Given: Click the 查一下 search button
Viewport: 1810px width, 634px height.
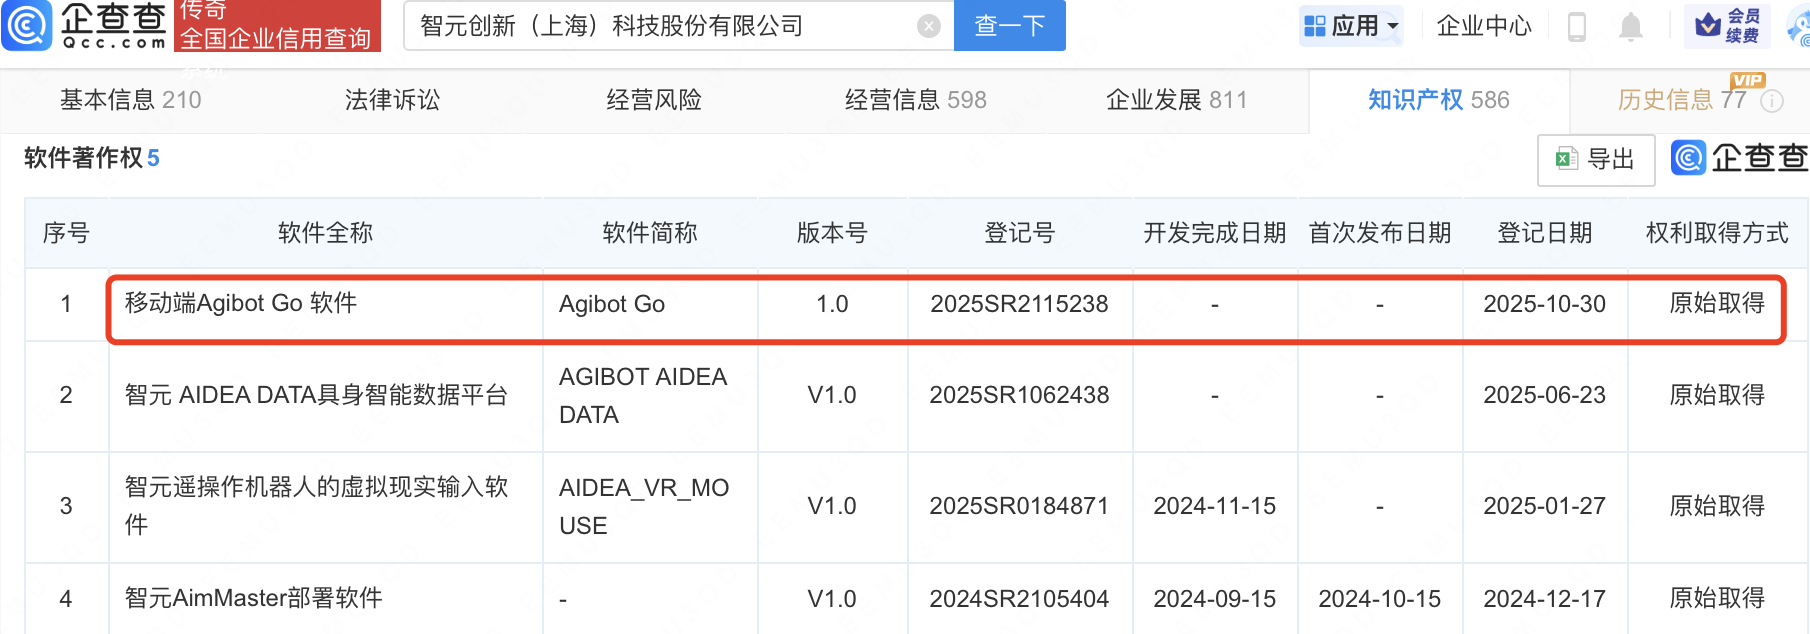Looking at the screenshot, I should tap(1009, 26).
